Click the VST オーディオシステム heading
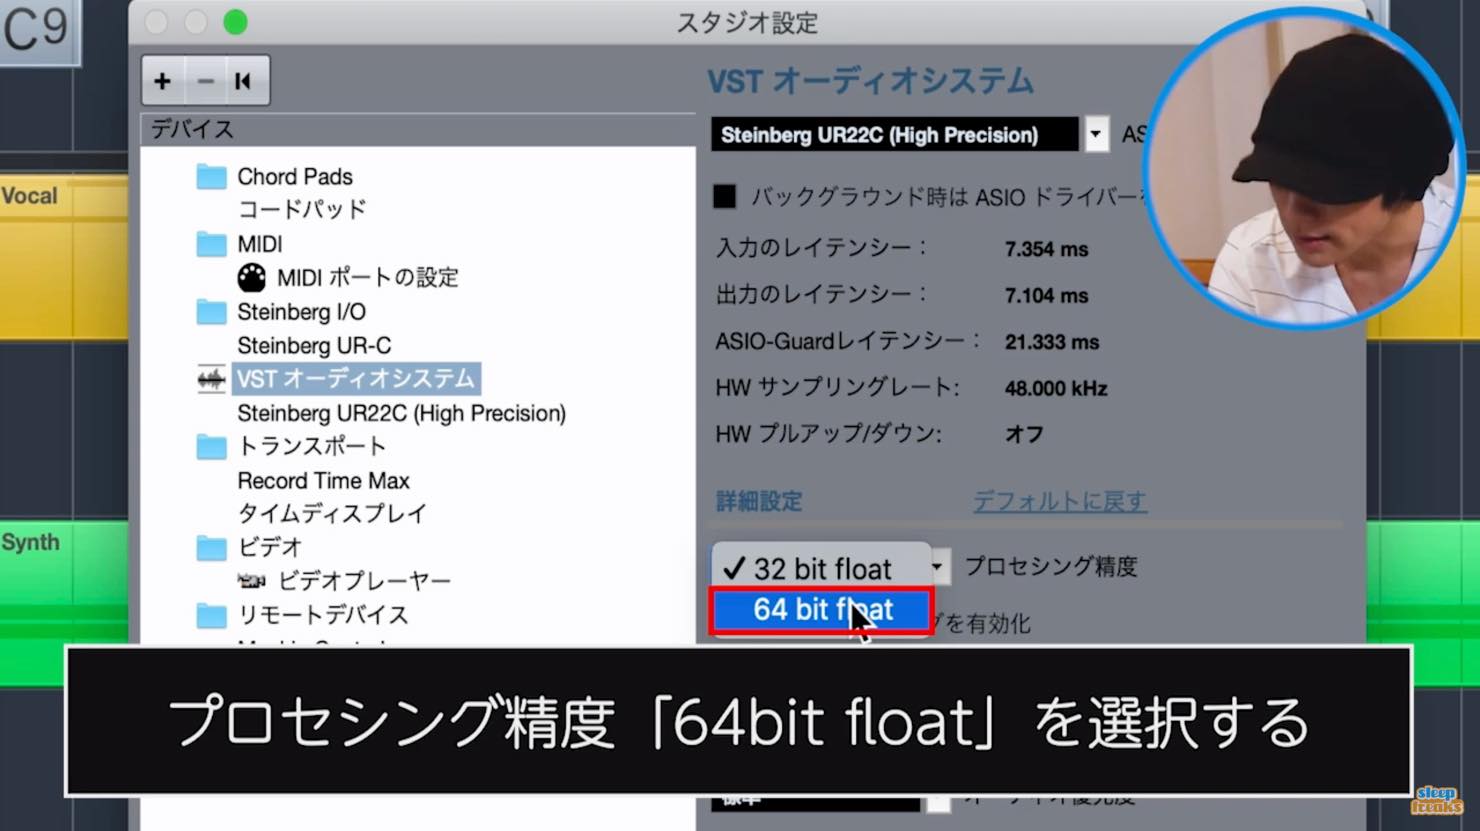Viewport: 1480px width, 831px height. pyautogui.click(x=870, y=81)
